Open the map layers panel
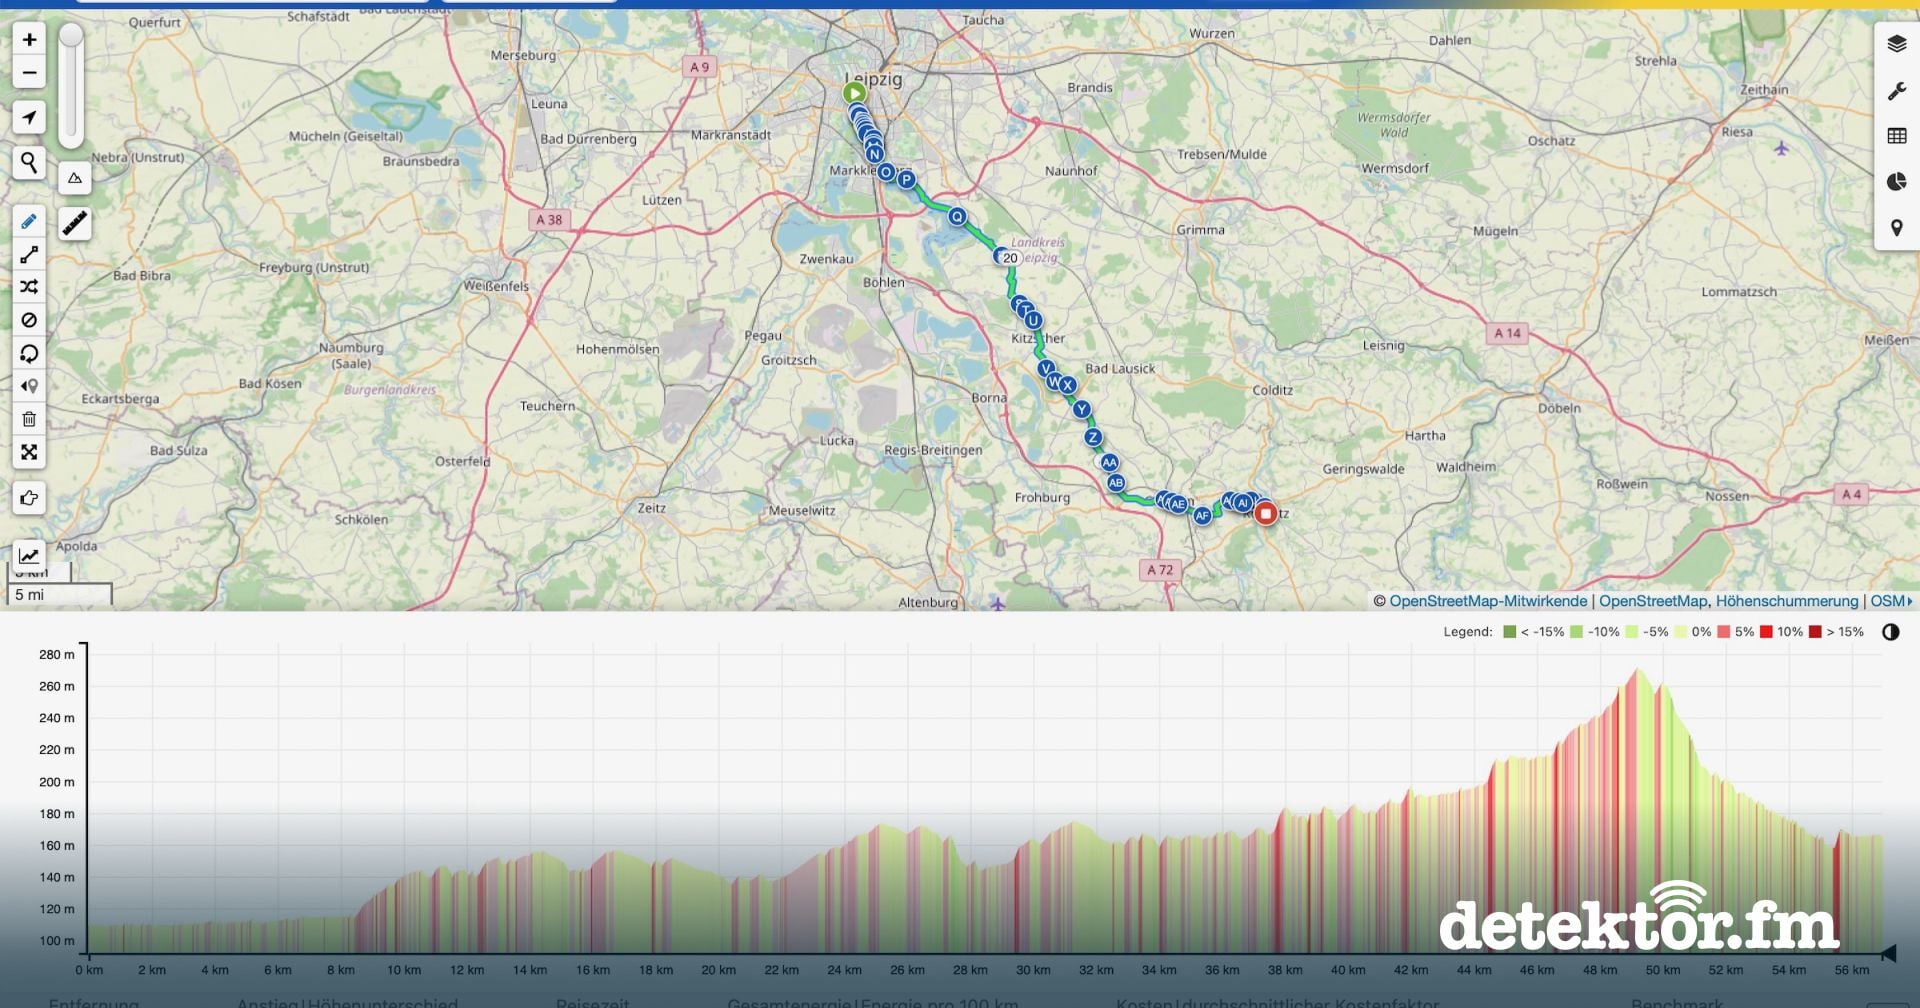 [x=1896, y=44]
